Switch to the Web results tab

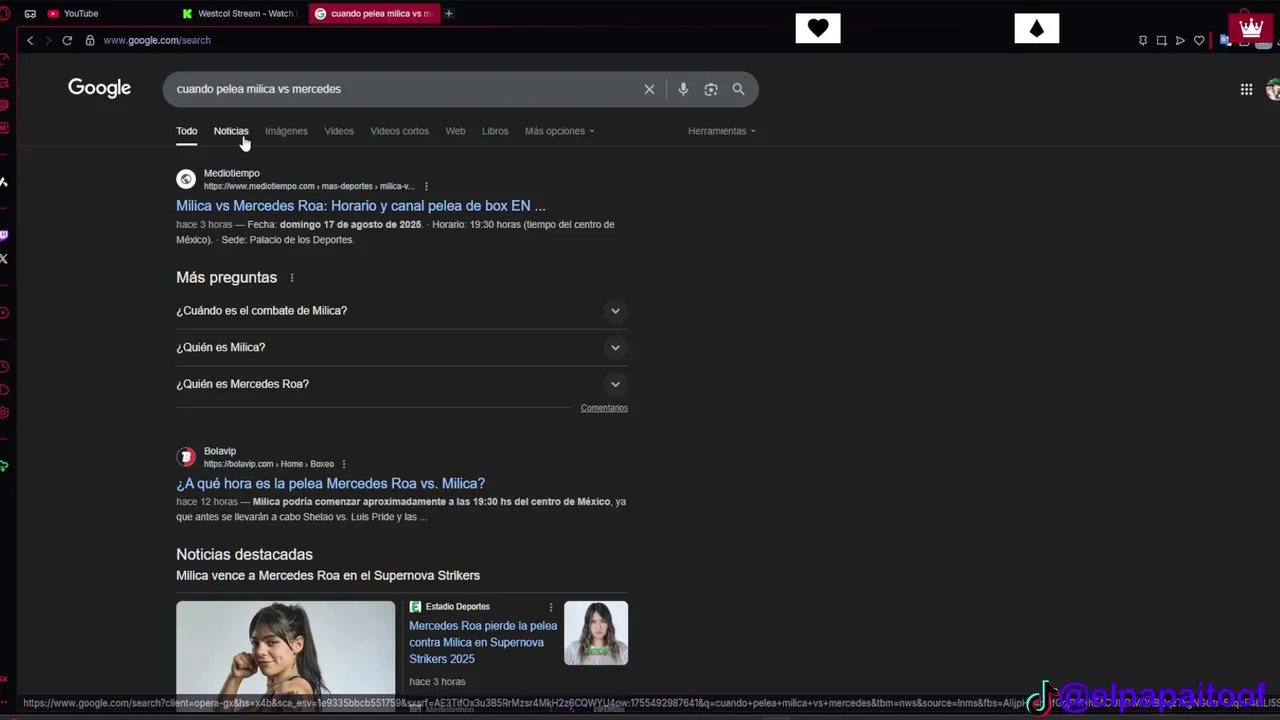pyautogui.click(x=455, y=131)
